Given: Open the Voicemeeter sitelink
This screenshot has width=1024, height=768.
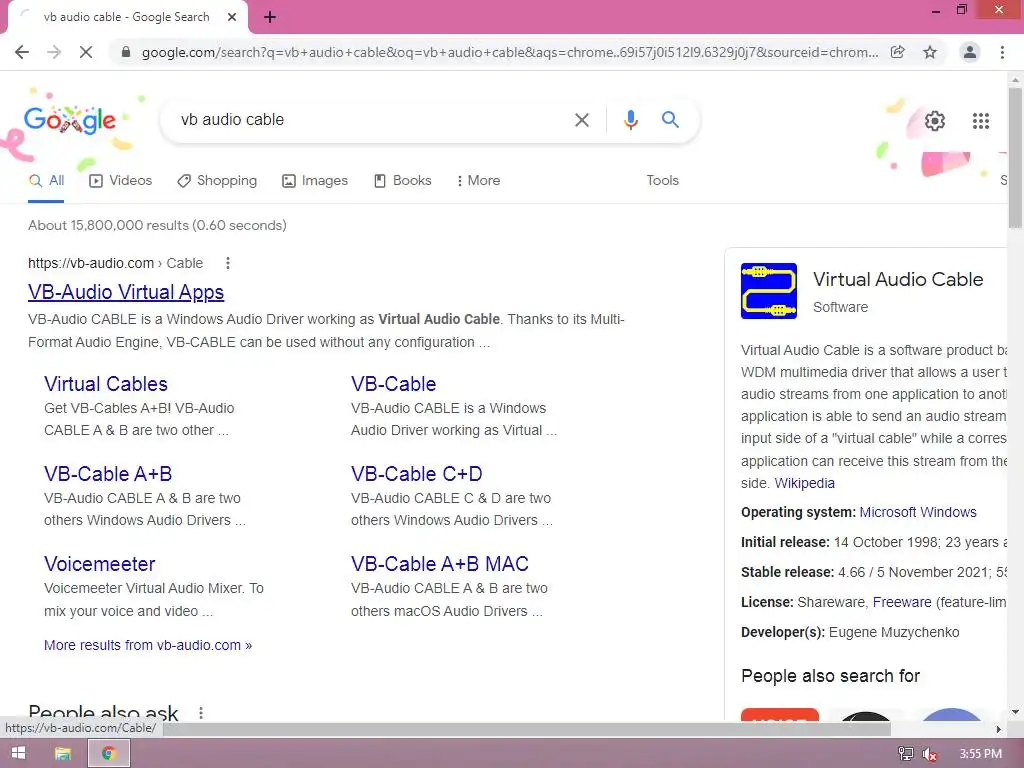Looking at the screenshot, I should 99,564.
